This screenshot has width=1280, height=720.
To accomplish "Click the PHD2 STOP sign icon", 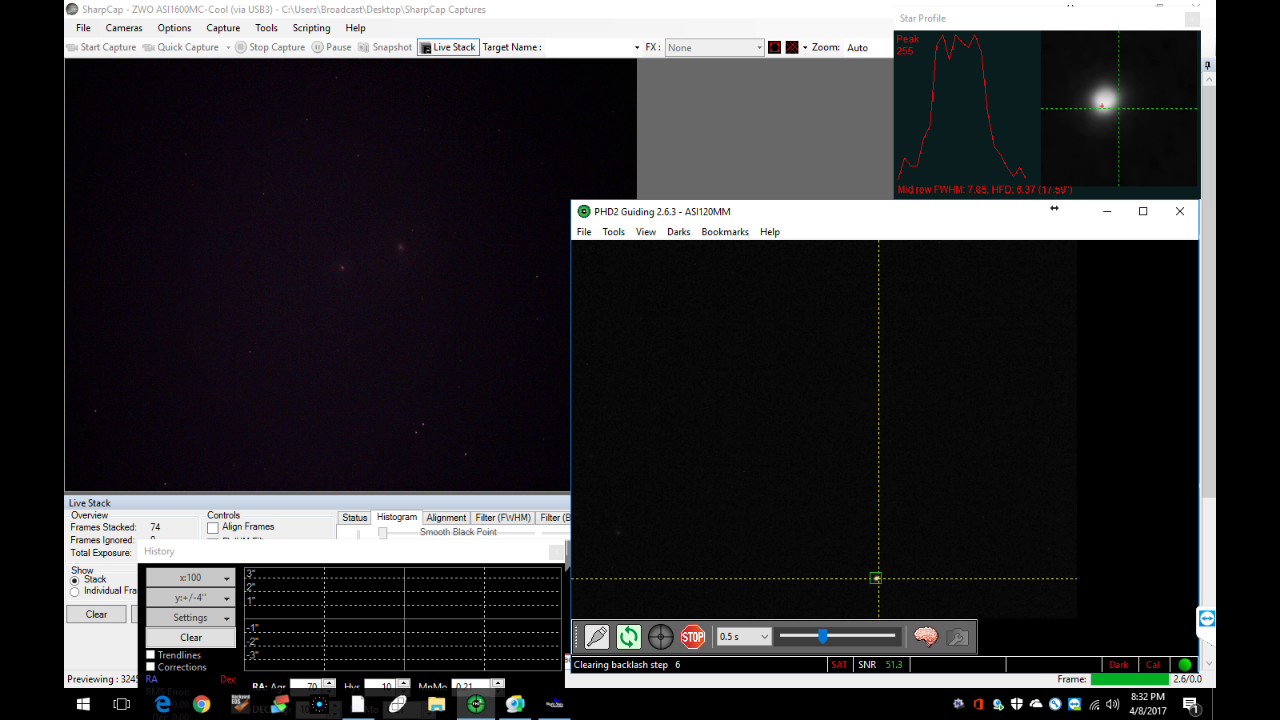I will click(693, 636).
